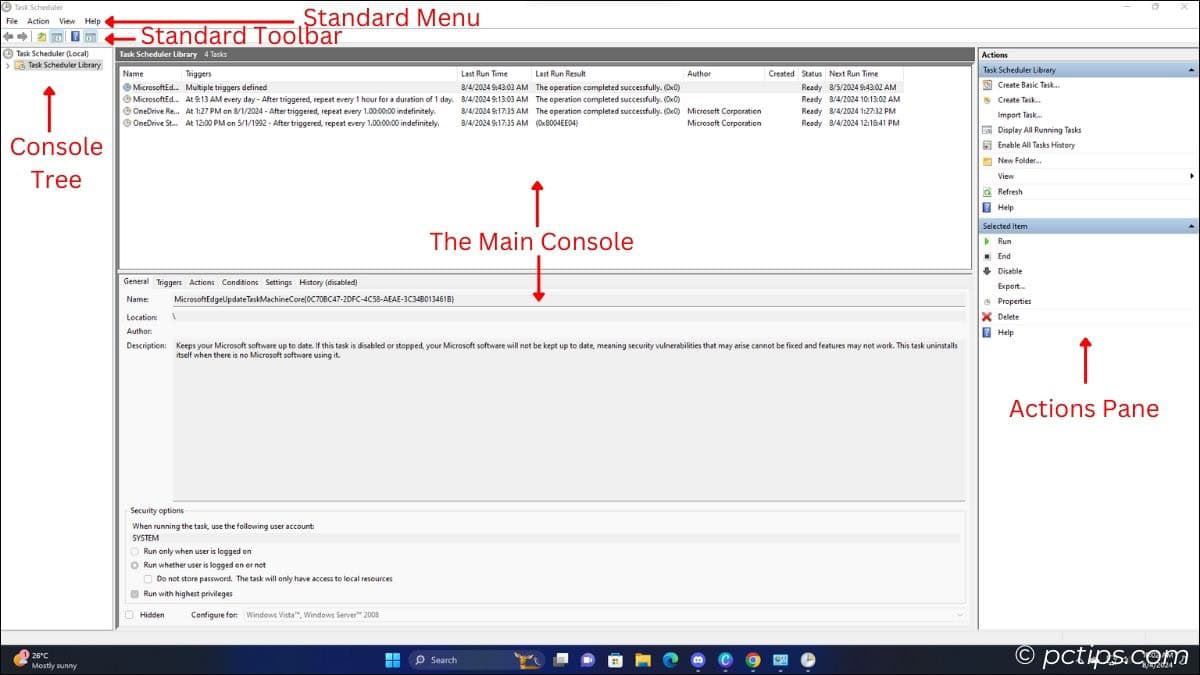Open the Action menu
Screen dimensions: 1200x675
(37, 20)
